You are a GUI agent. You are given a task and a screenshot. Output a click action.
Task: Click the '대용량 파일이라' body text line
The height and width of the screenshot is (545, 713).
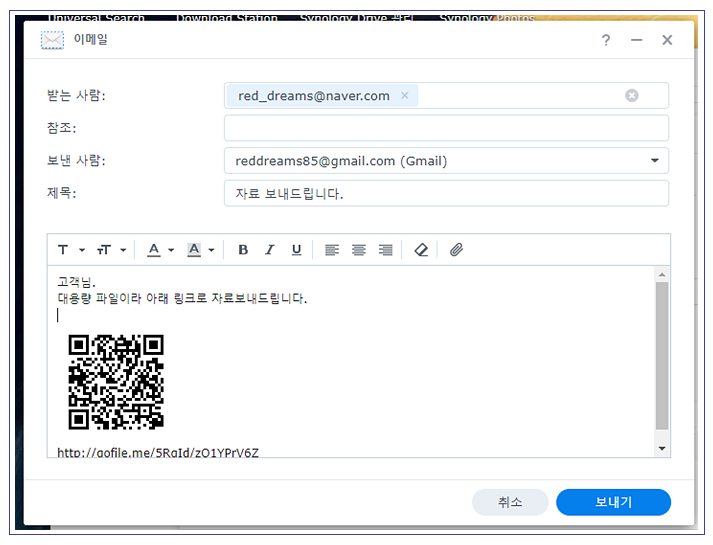[x=182, y=299]
